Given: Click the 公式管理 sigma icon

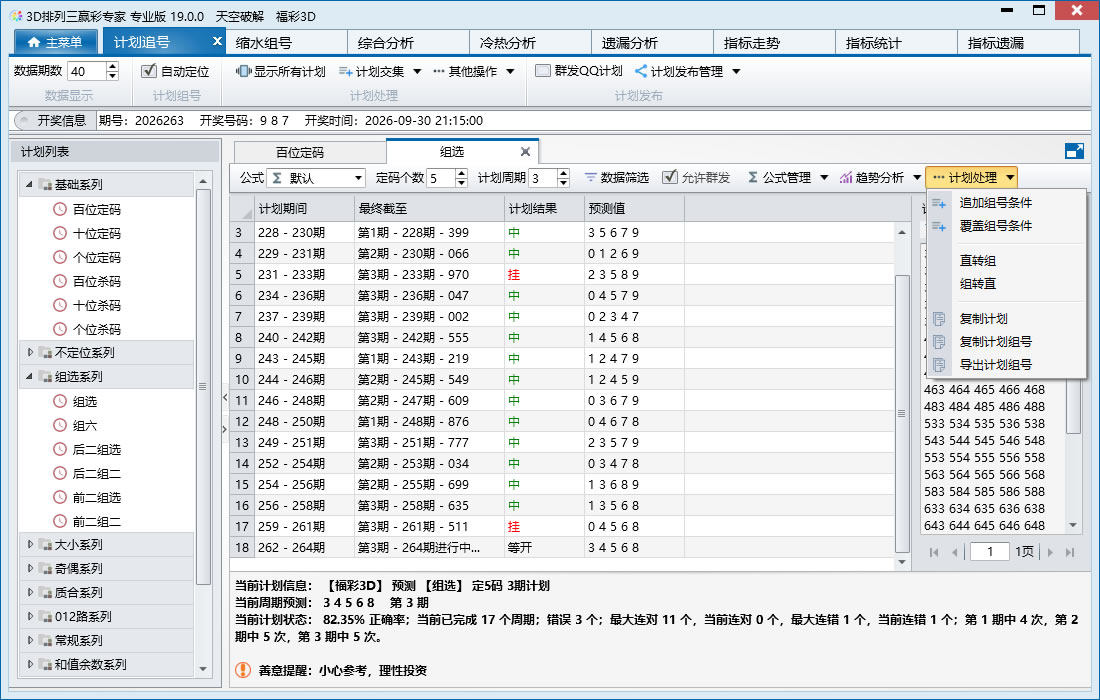Looking at the screenshot, I should [753, 177].
